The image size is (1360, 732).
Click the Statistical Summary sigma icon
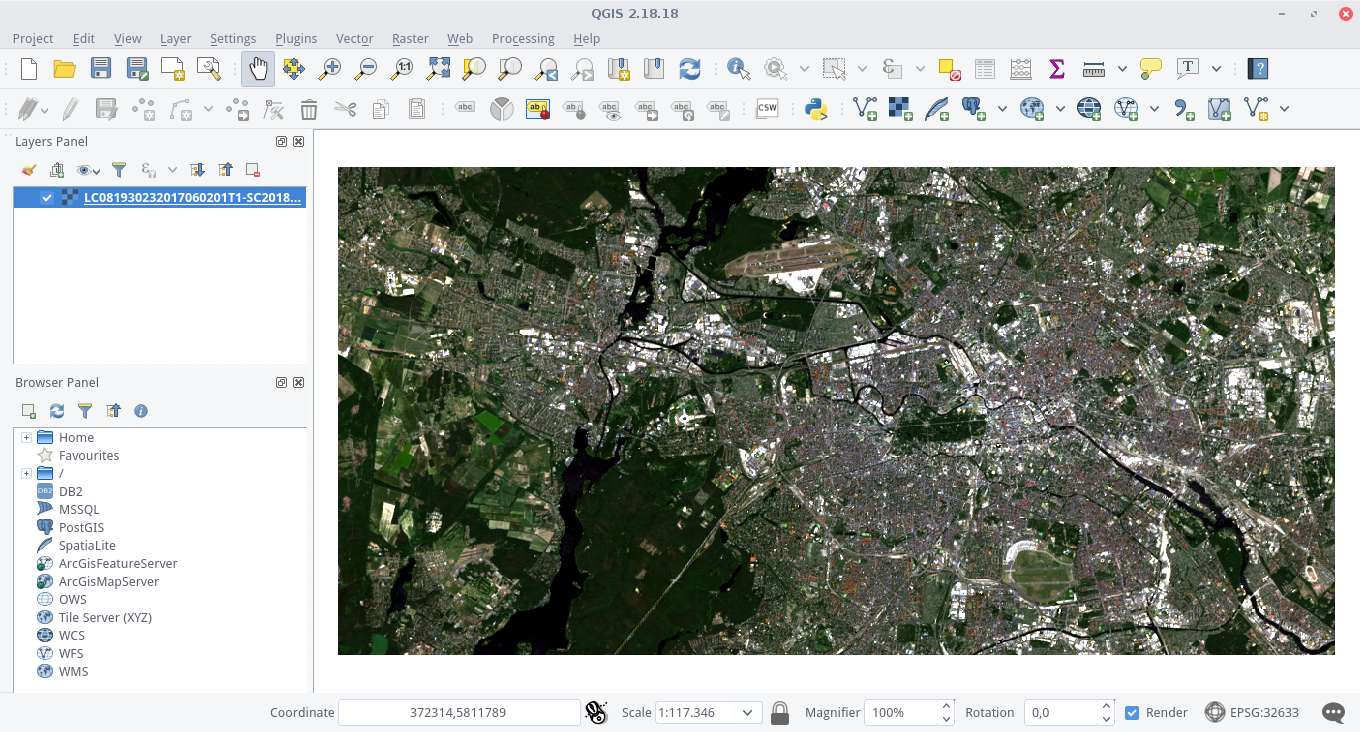(x=1056, y=69)
